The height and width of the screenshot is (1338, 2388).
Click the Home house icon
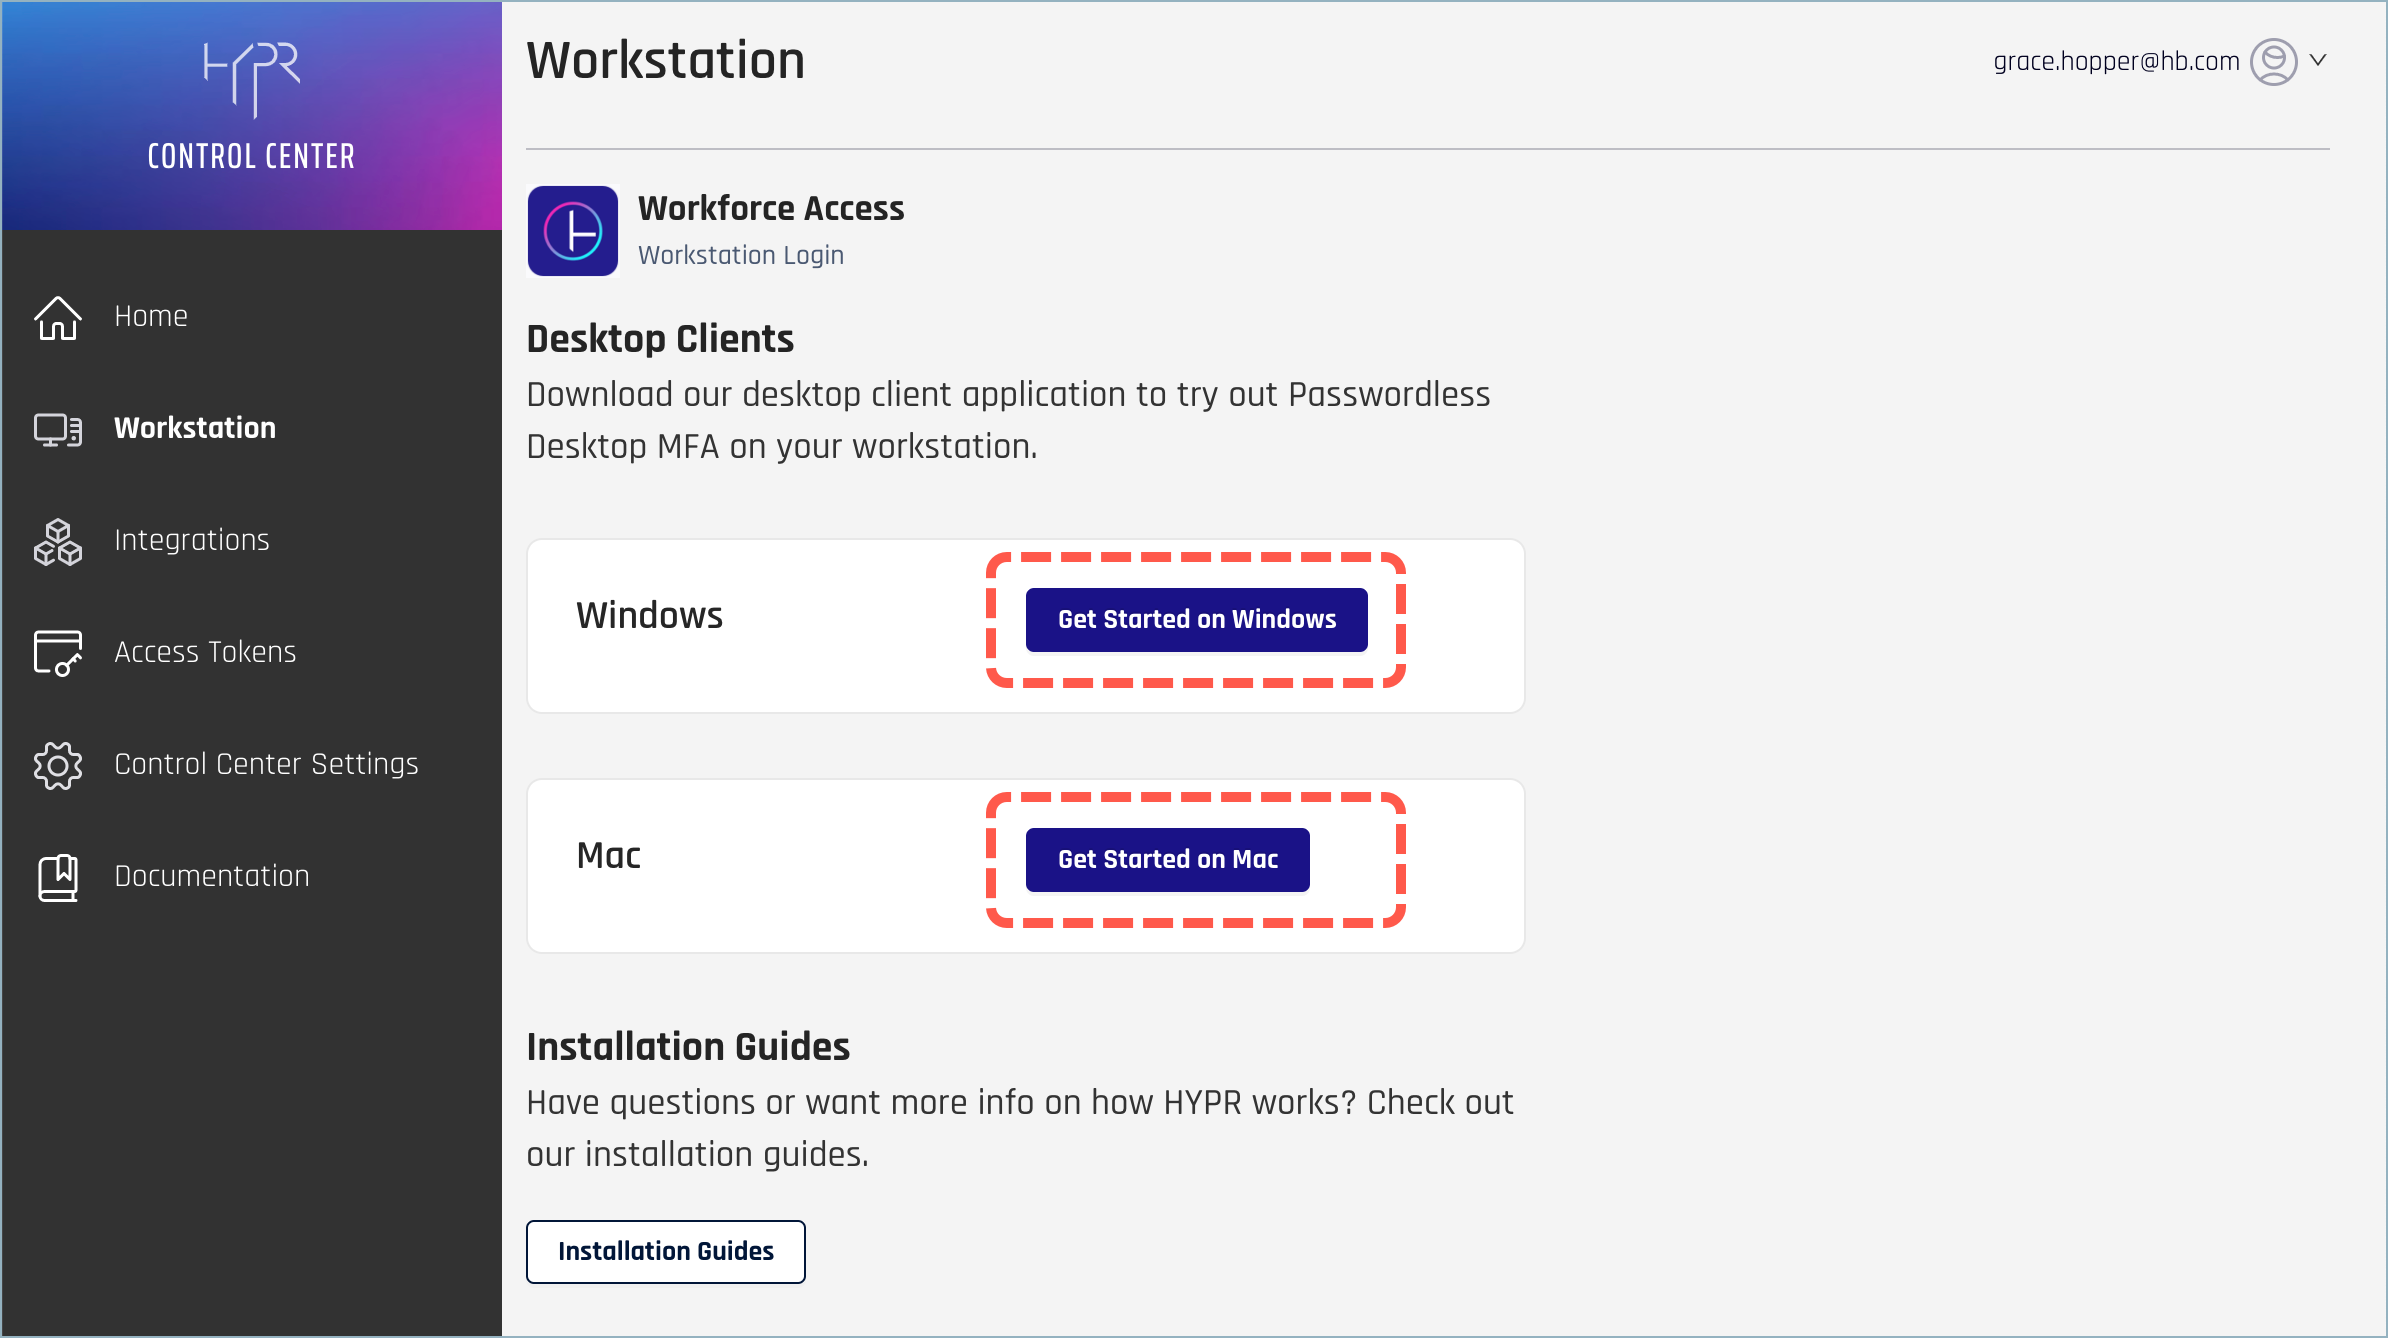(58, 318)
